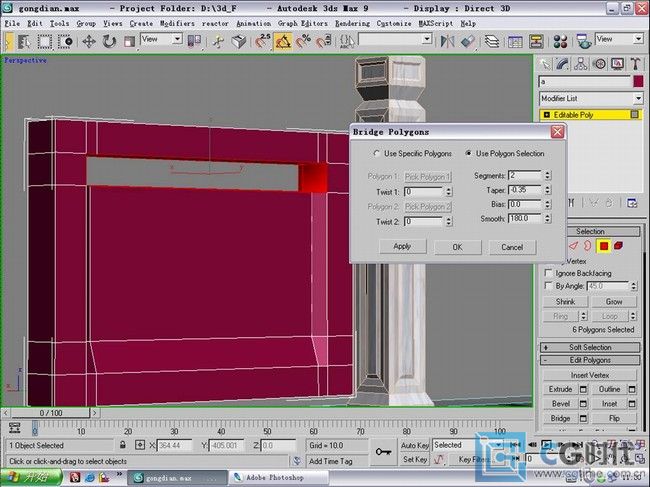Toggle Border sub-object selection level
650x487 pixels.
(x=587, y=246)
